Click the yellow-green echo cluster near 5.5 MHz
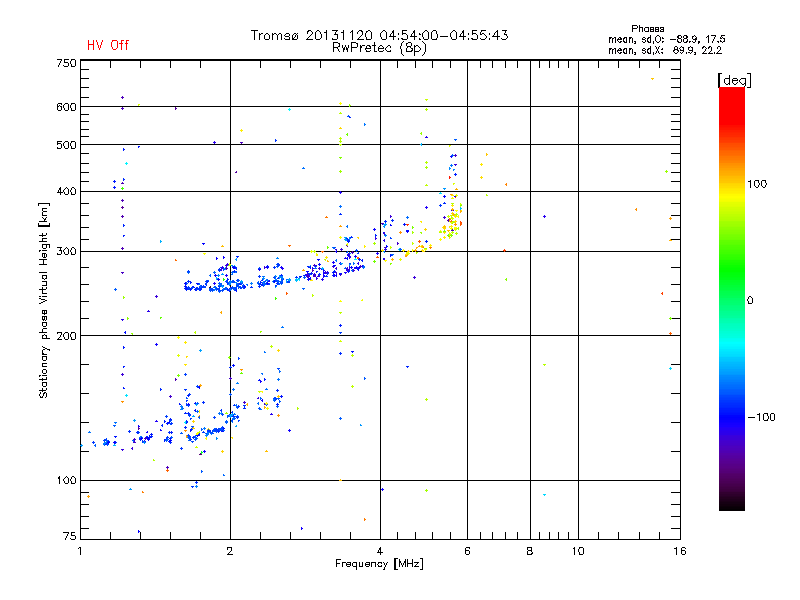Viewport: 800px width, 600px height. pos(452,222)
